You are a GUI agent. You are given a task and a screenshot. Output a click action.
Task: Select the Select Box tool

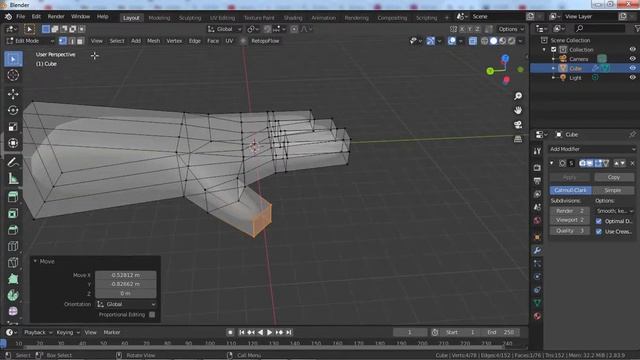pos(13,59)
